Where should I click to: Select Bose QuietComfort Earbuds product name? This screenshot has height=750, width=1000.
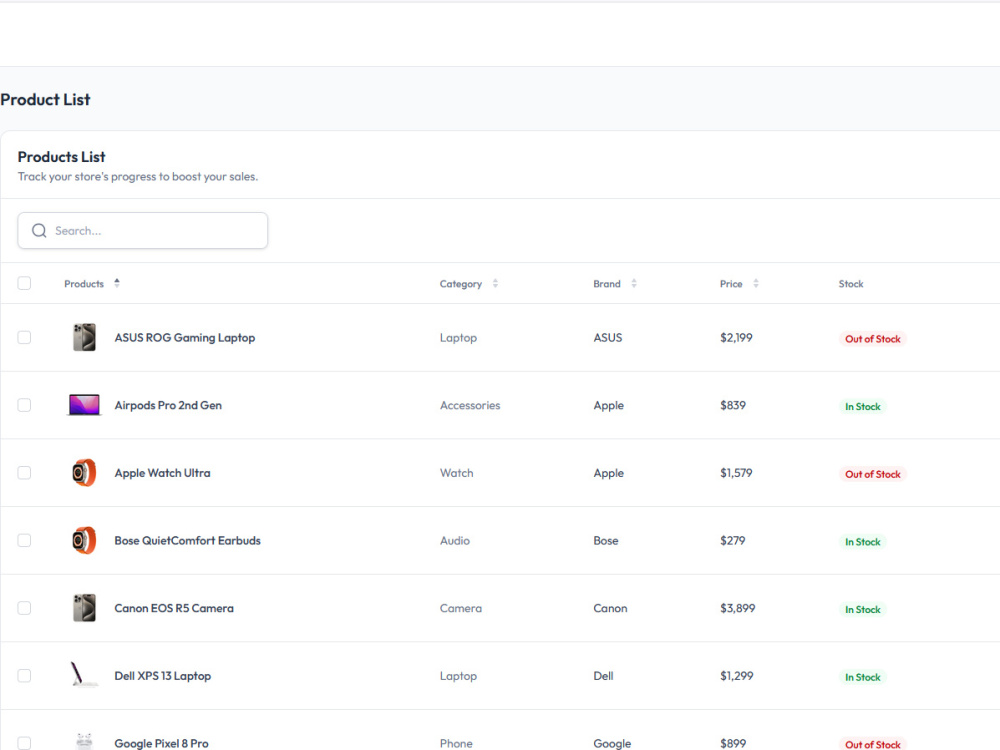click(188, 540)
